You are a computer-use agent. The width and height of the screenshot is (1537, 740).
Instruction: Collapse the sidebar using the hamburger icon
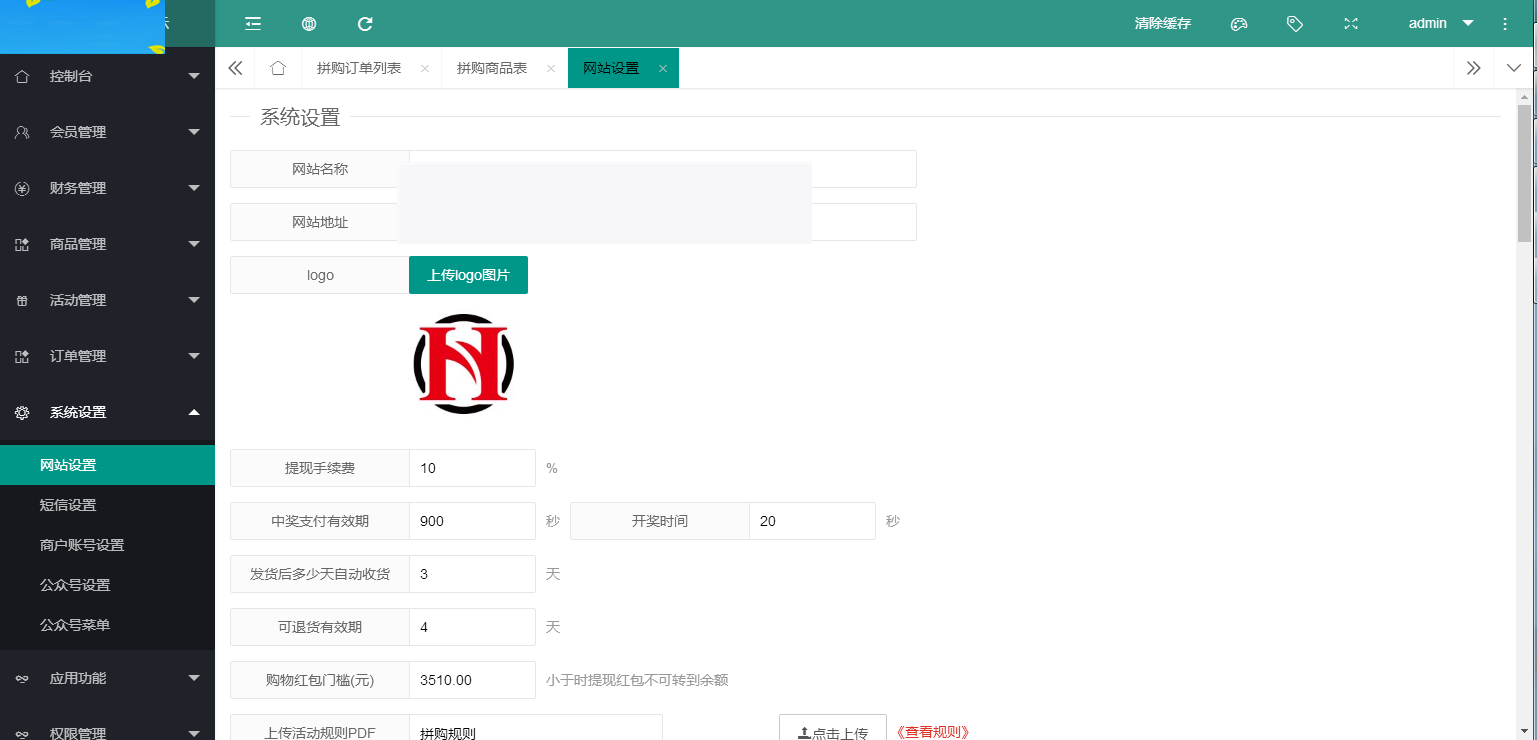point(252,23)
